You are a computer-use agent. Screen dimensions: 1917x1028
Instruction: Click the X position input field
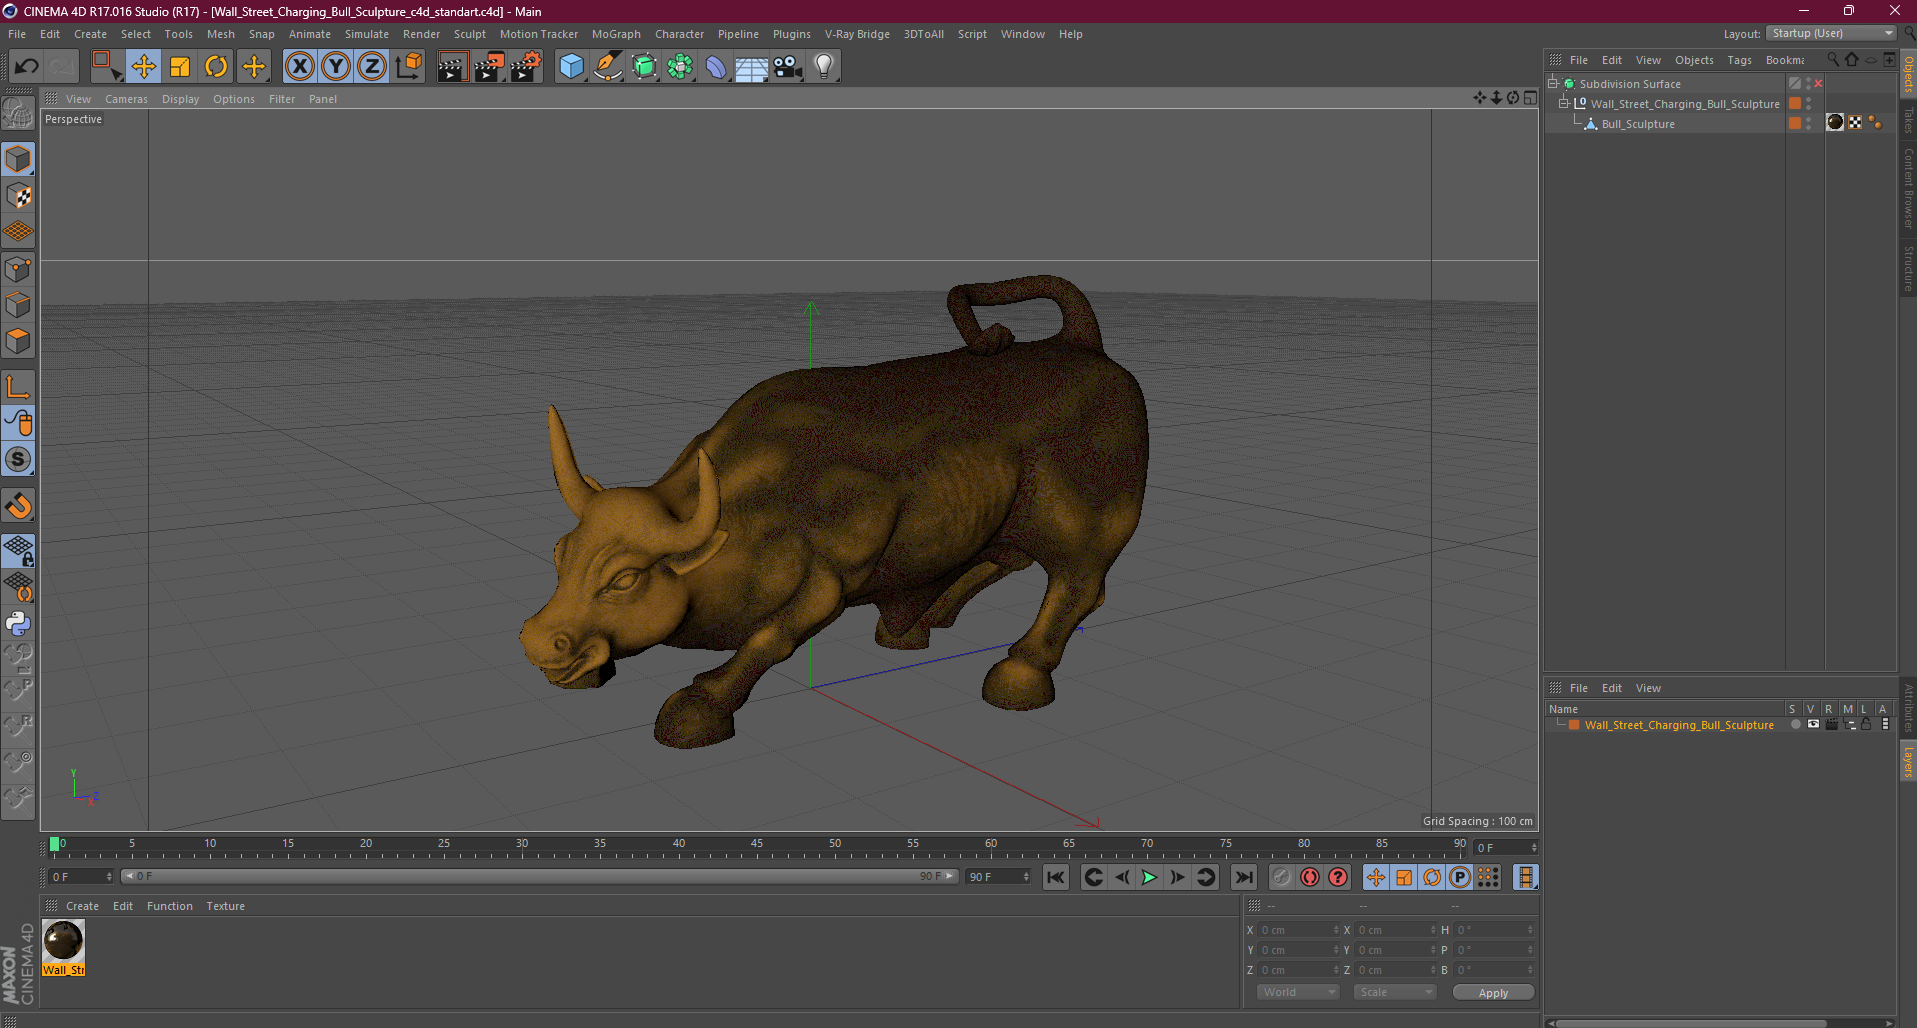pyautogui.click(x=1297, y=930)
